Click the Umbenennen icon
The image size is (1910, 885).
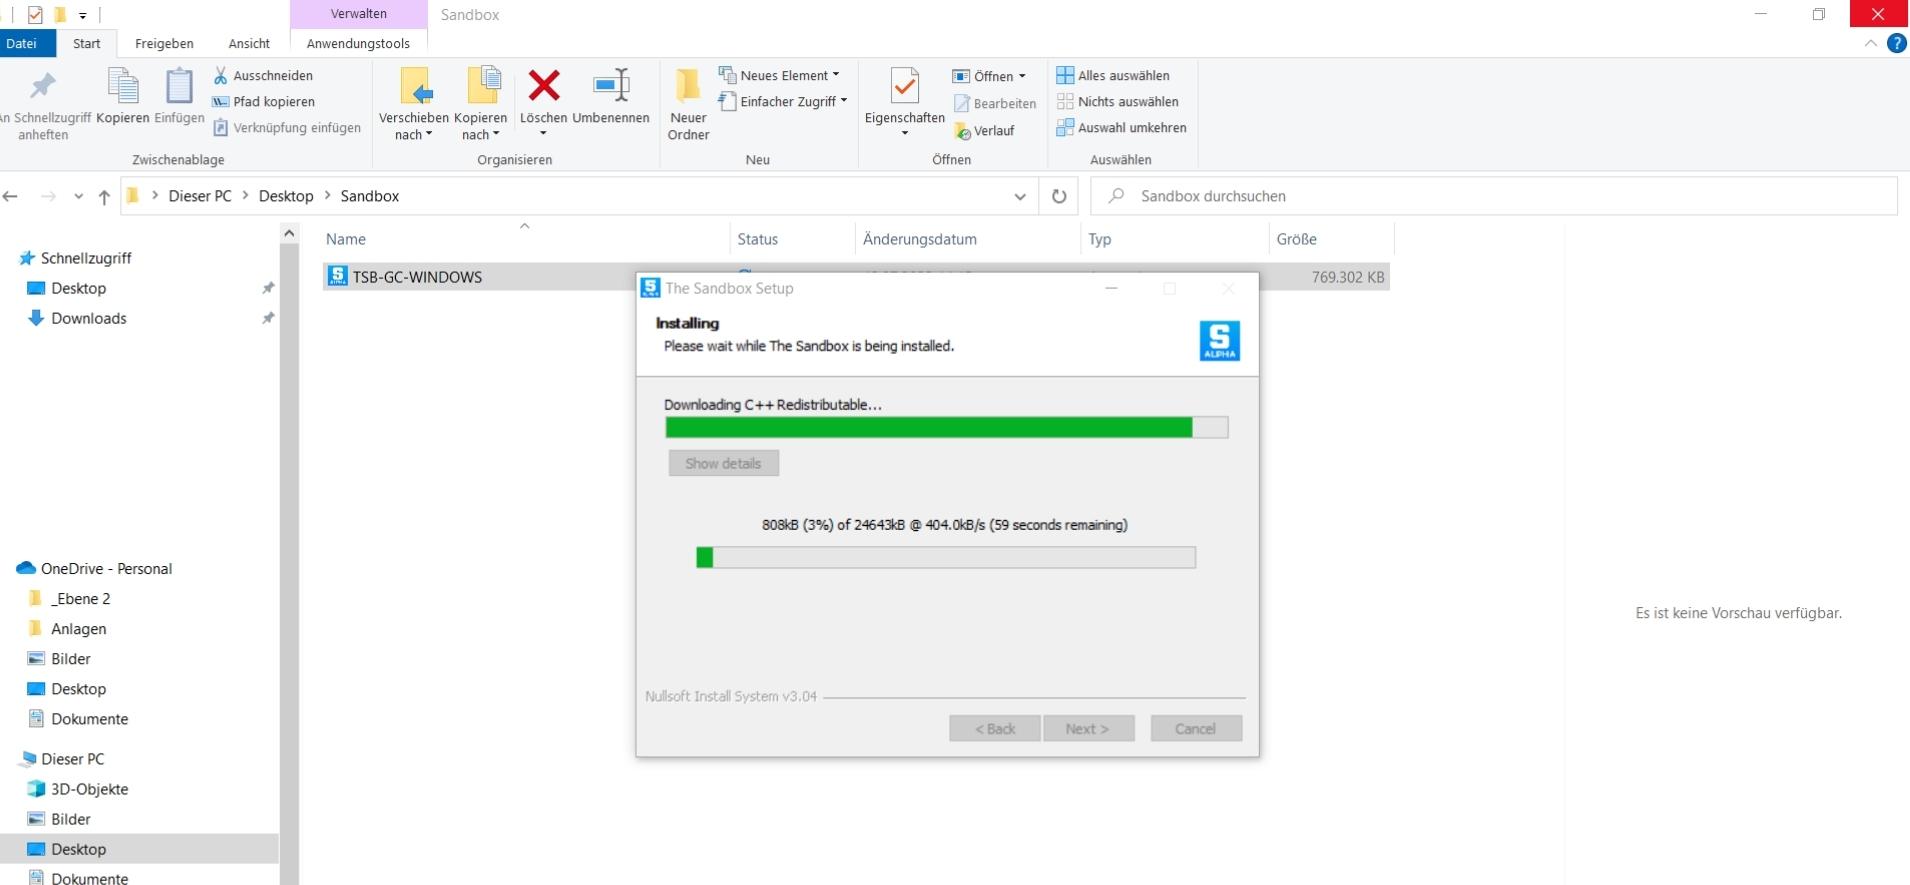[x=611, y=86]
